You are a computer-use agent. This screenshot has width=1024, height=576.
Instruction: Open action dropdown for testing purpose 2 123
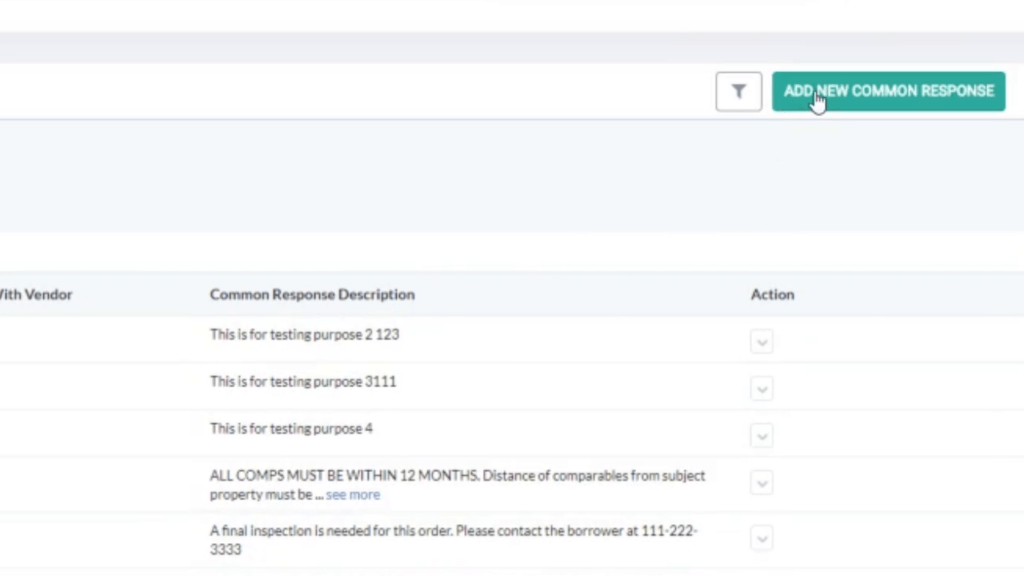point(761,342)
